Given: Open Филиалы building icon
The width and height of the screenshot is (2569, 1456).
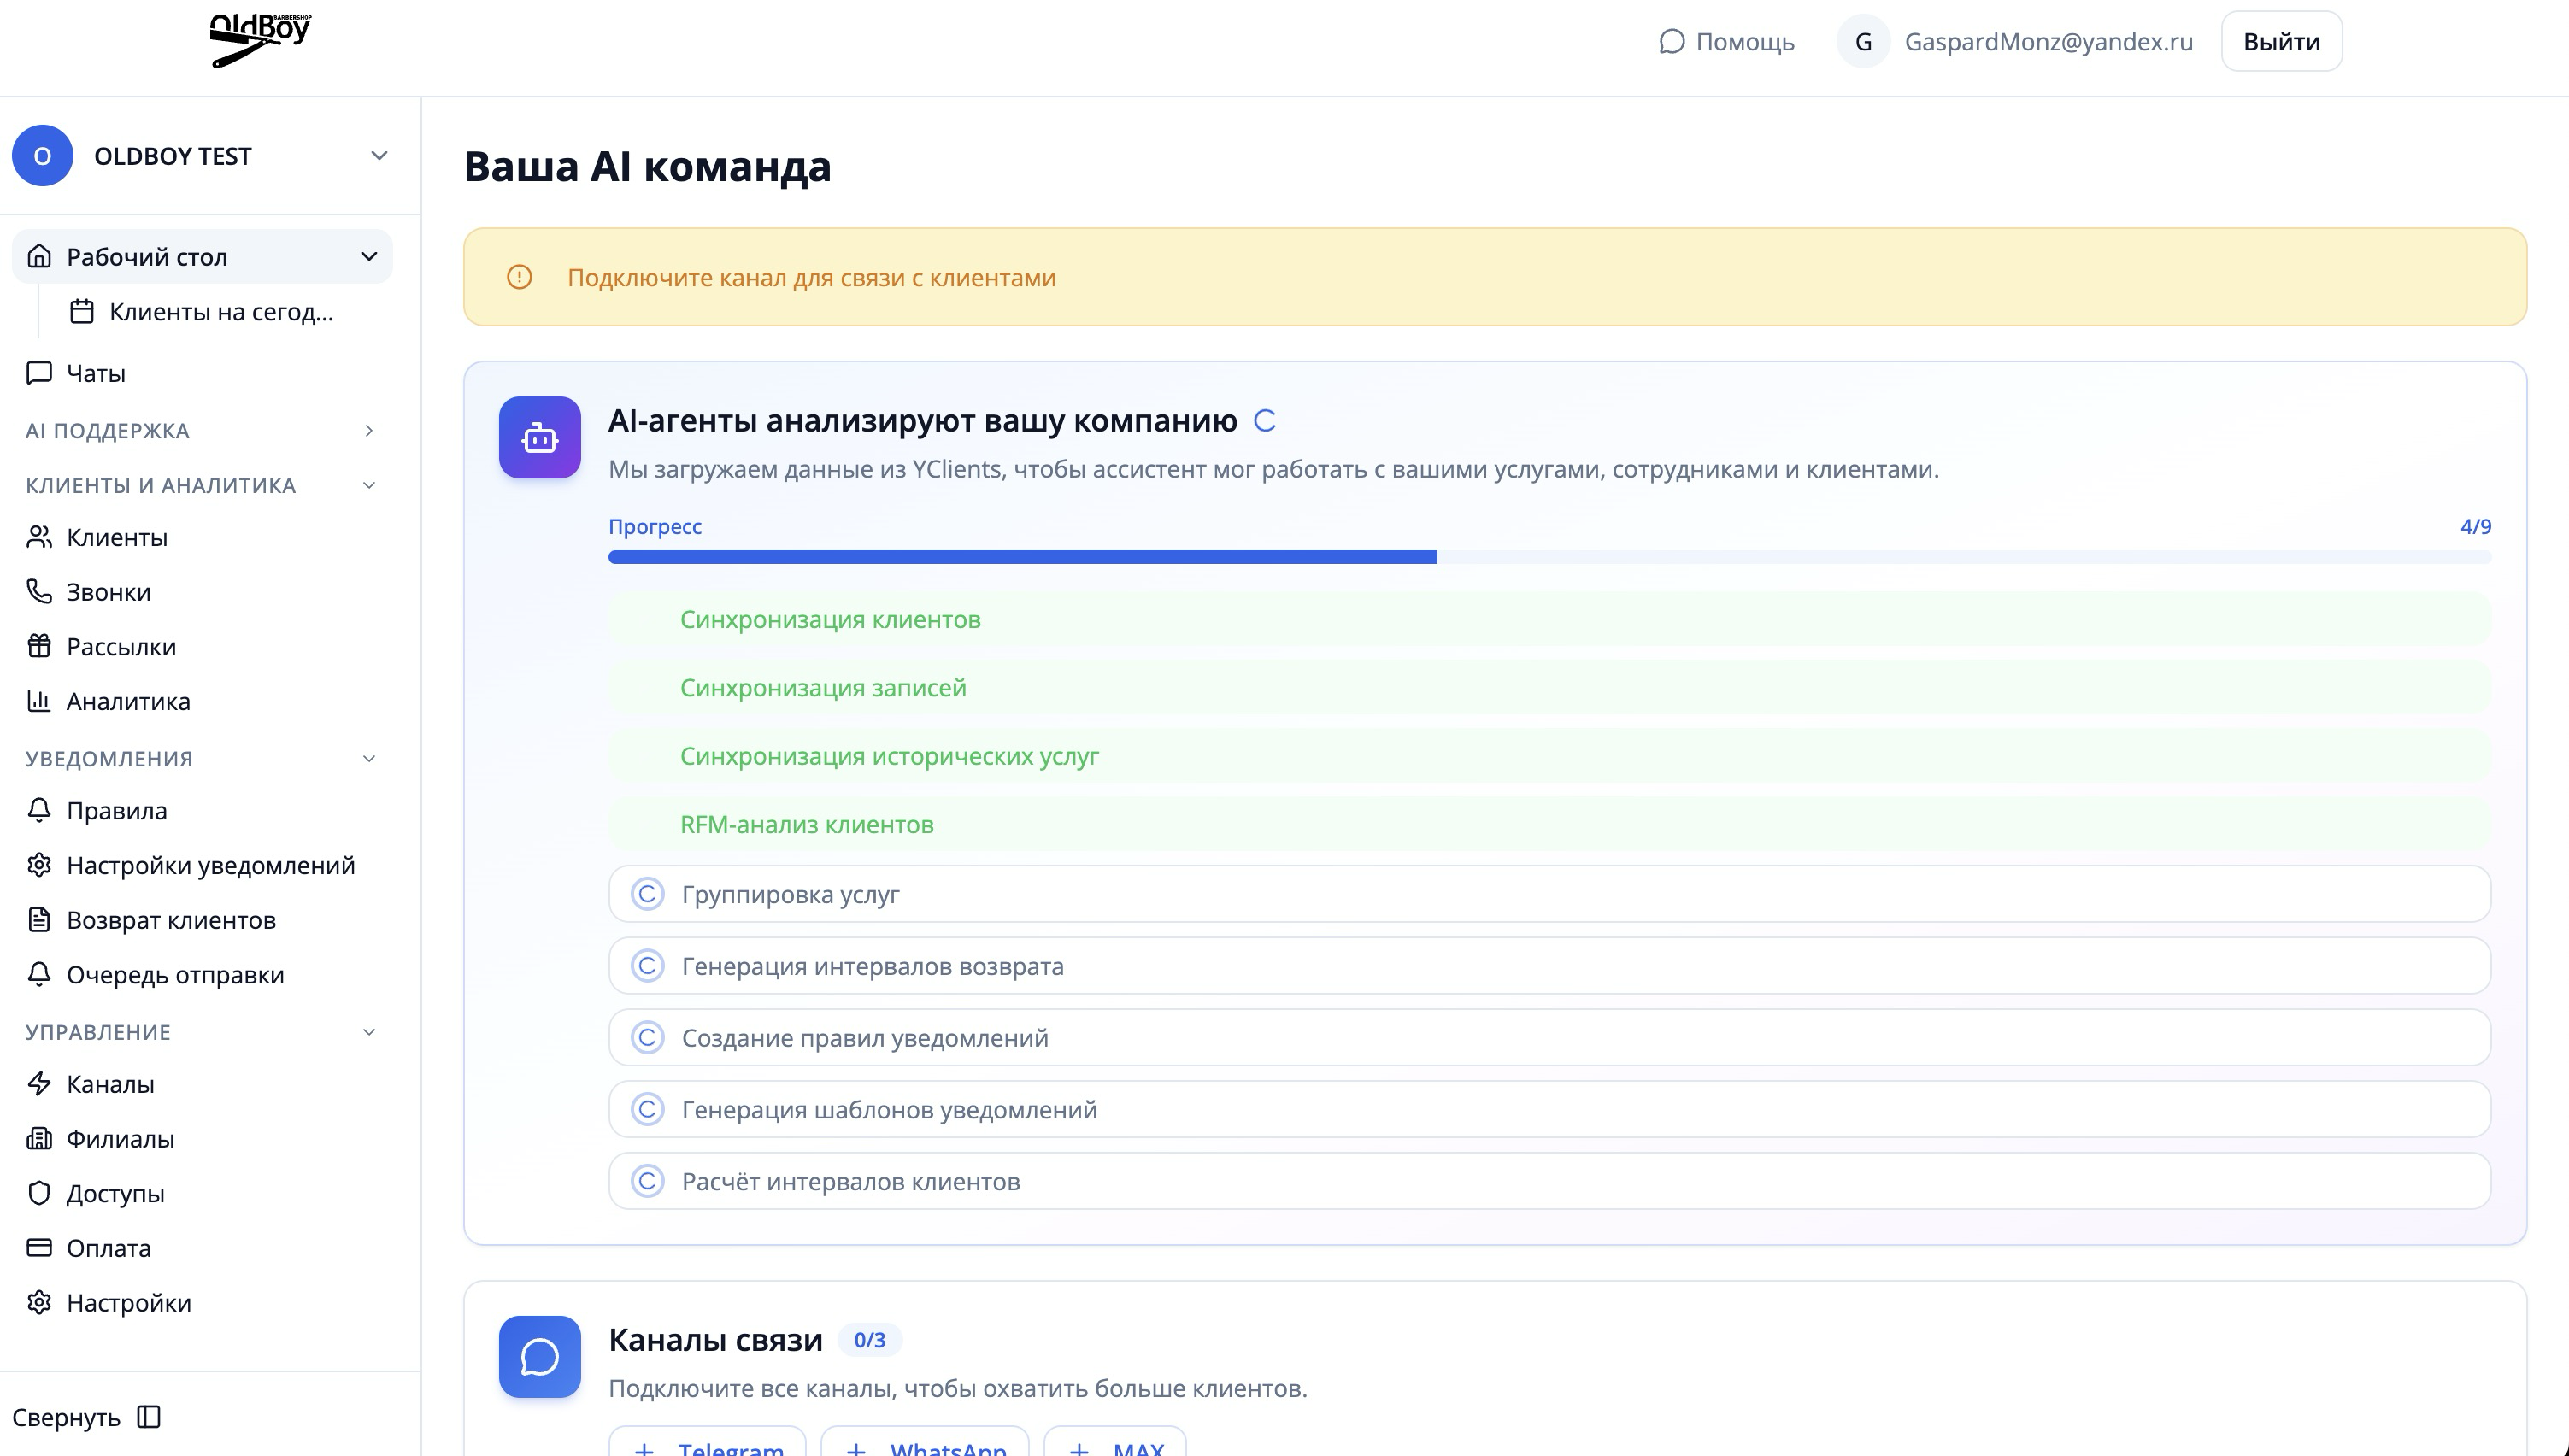Looking at the screenshot, I should pos(39,1138).
